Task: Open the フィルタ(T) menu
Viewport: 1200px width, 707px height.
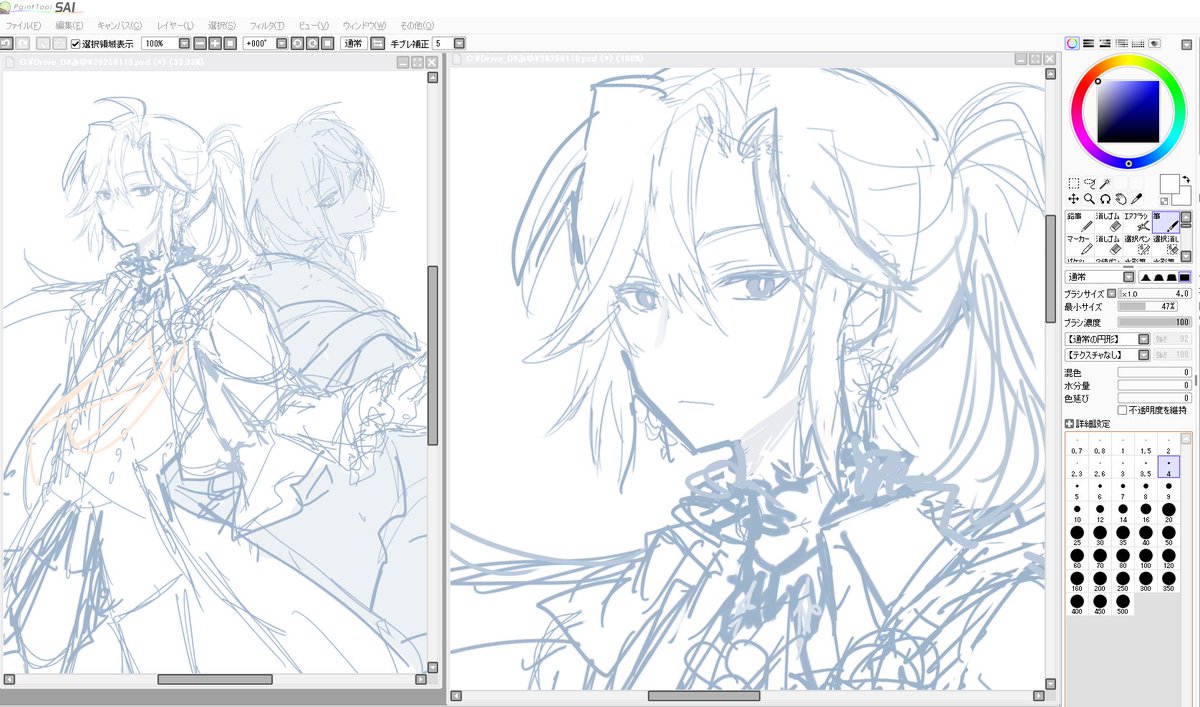Action: (267, 24)
